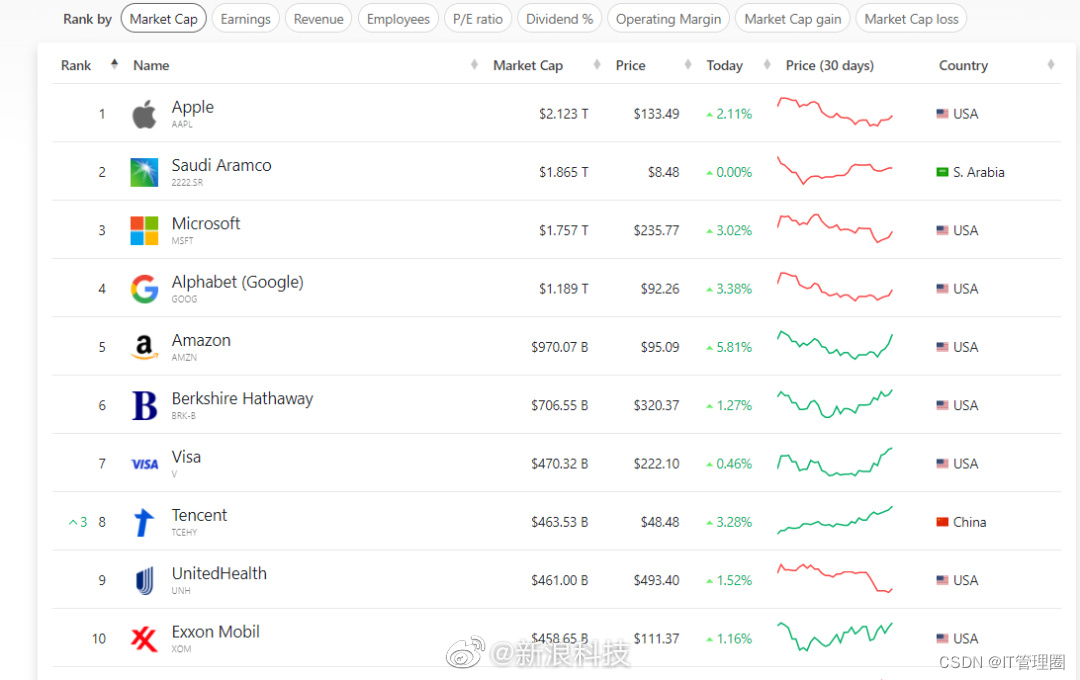
Task: Click the Saudi Aramco logo
Action: pos(144,172)
